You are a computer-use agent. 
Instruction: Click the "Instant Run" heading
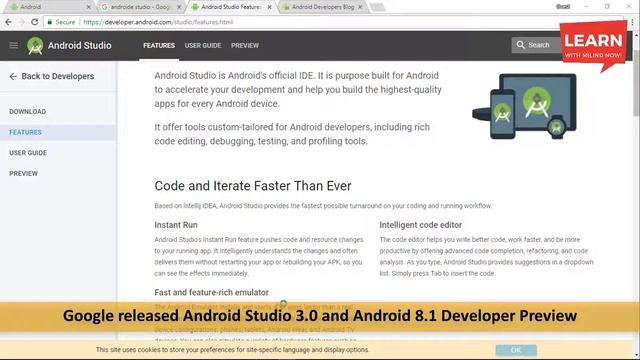tap(176, 225)
